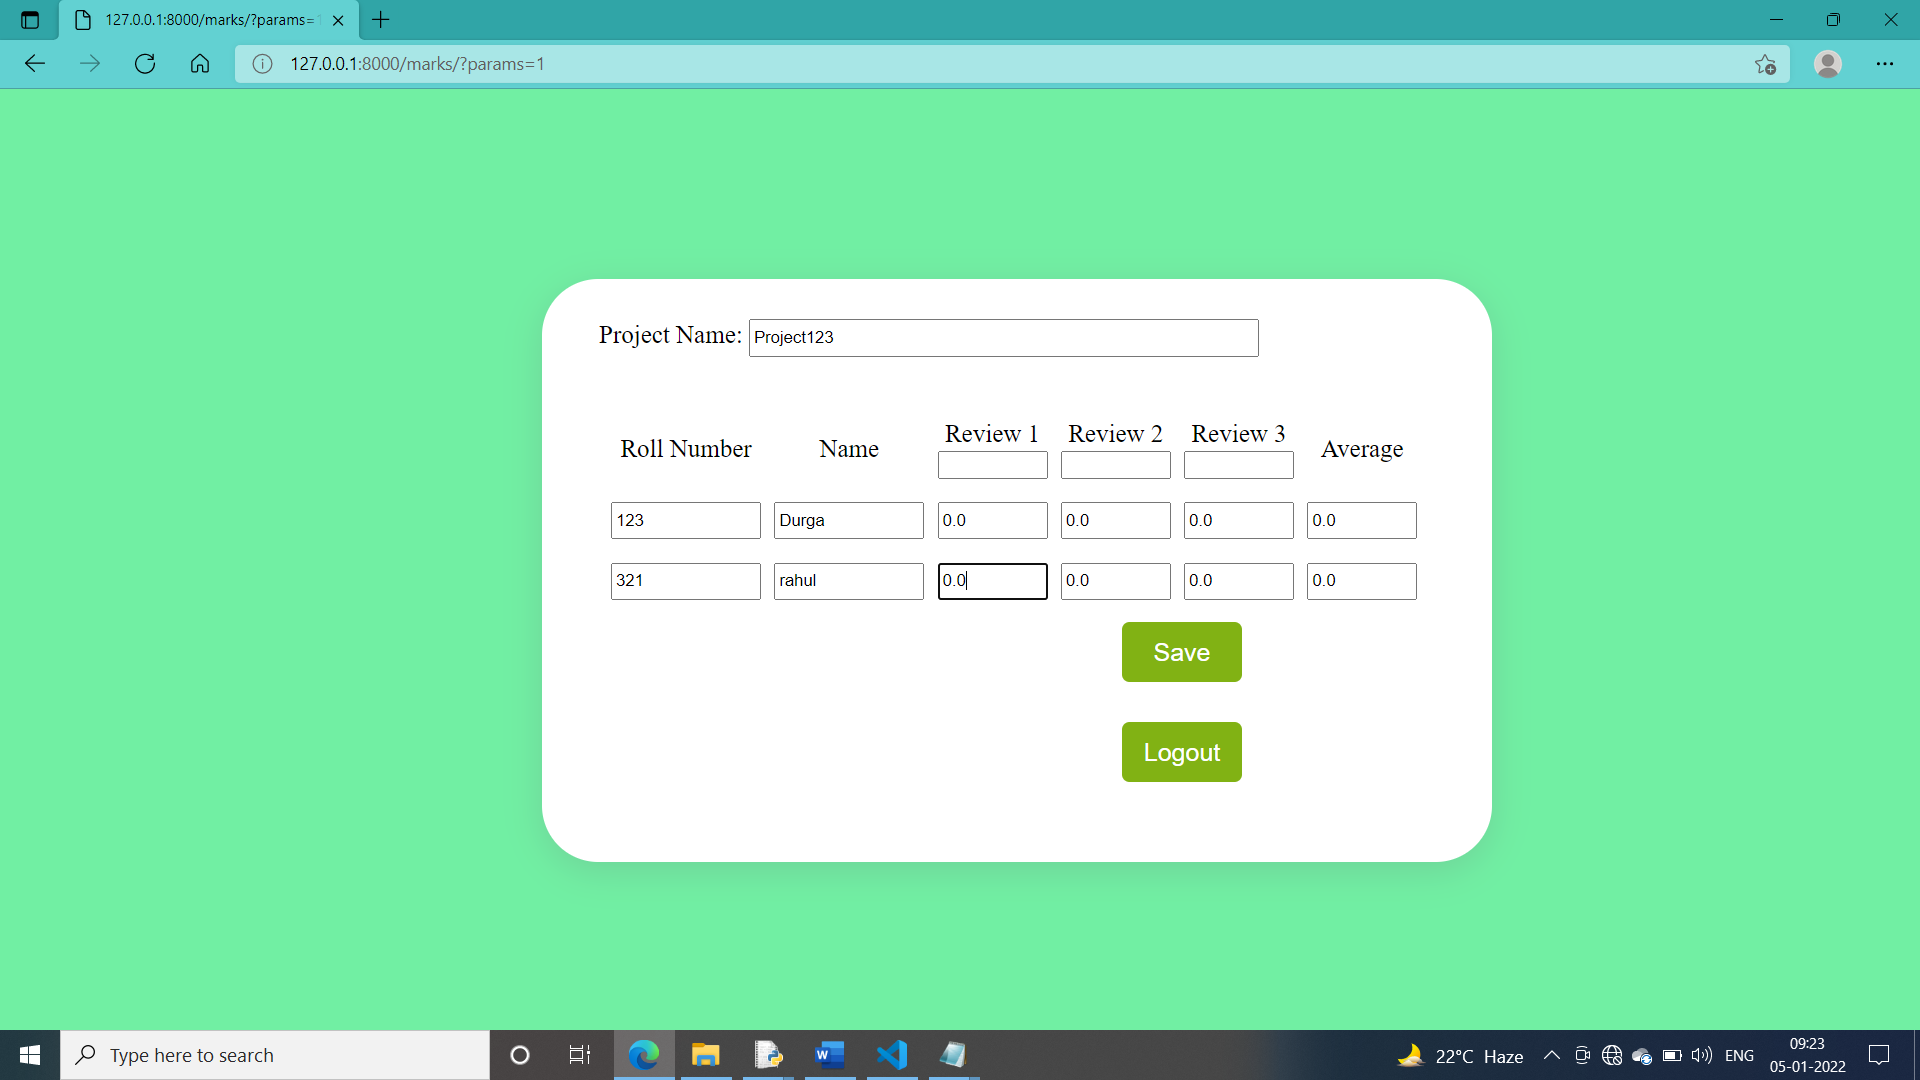
Task: Click inside the Project Name field
Action: [x=1003, y=337]
